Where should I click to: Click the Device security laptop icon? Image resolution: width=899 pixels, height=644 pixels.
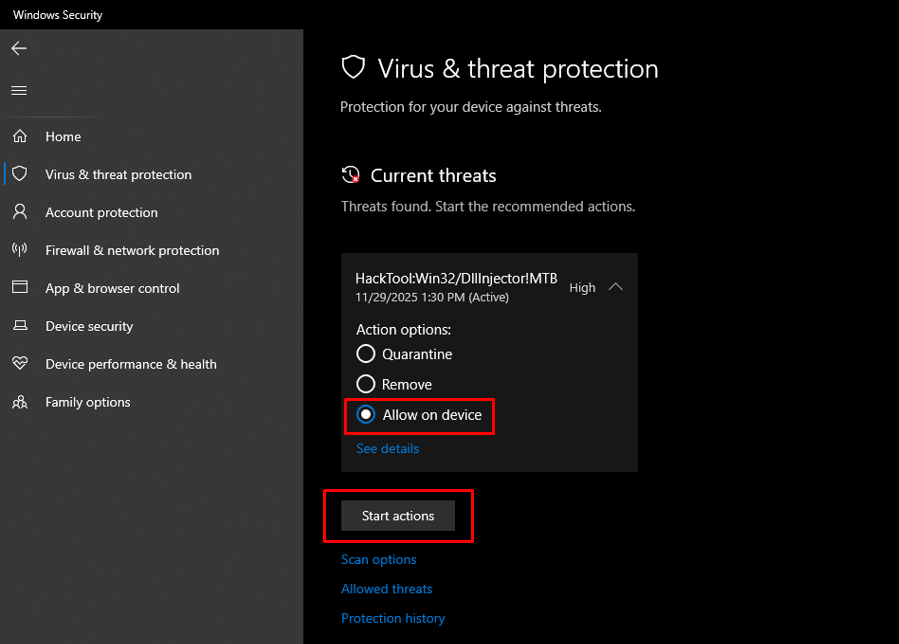tap(20, 325)
